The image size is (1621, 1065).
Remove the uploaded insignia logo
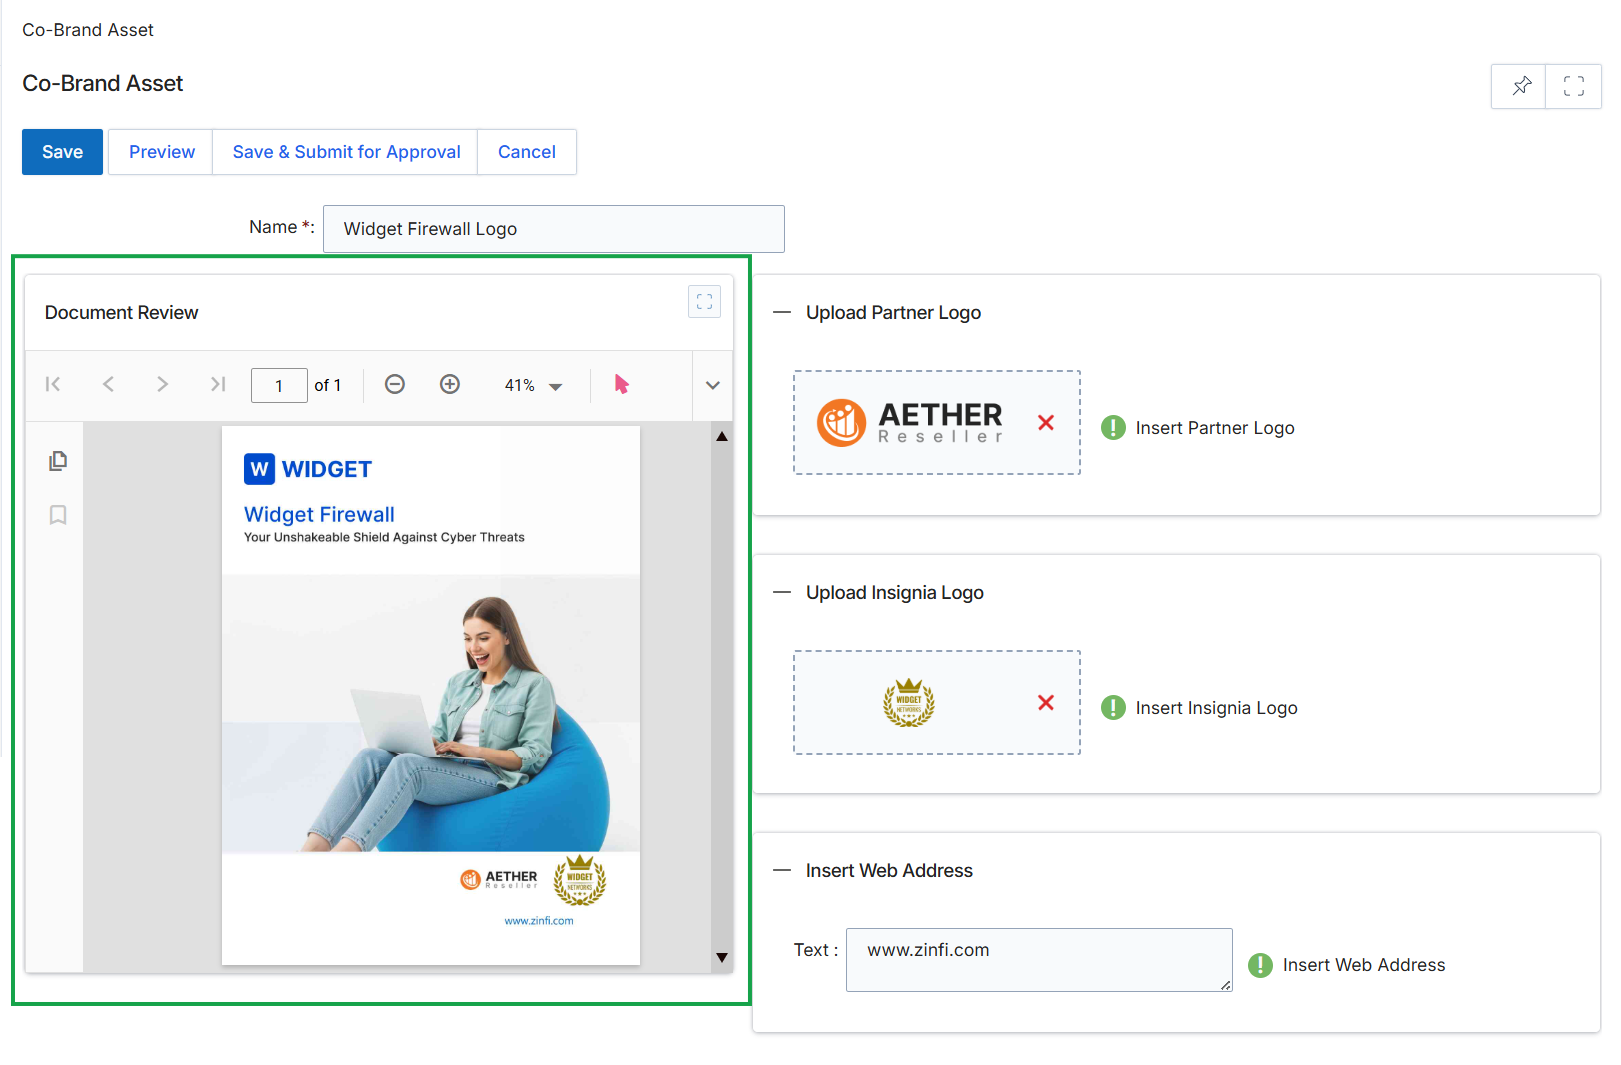click(1046, 702)
